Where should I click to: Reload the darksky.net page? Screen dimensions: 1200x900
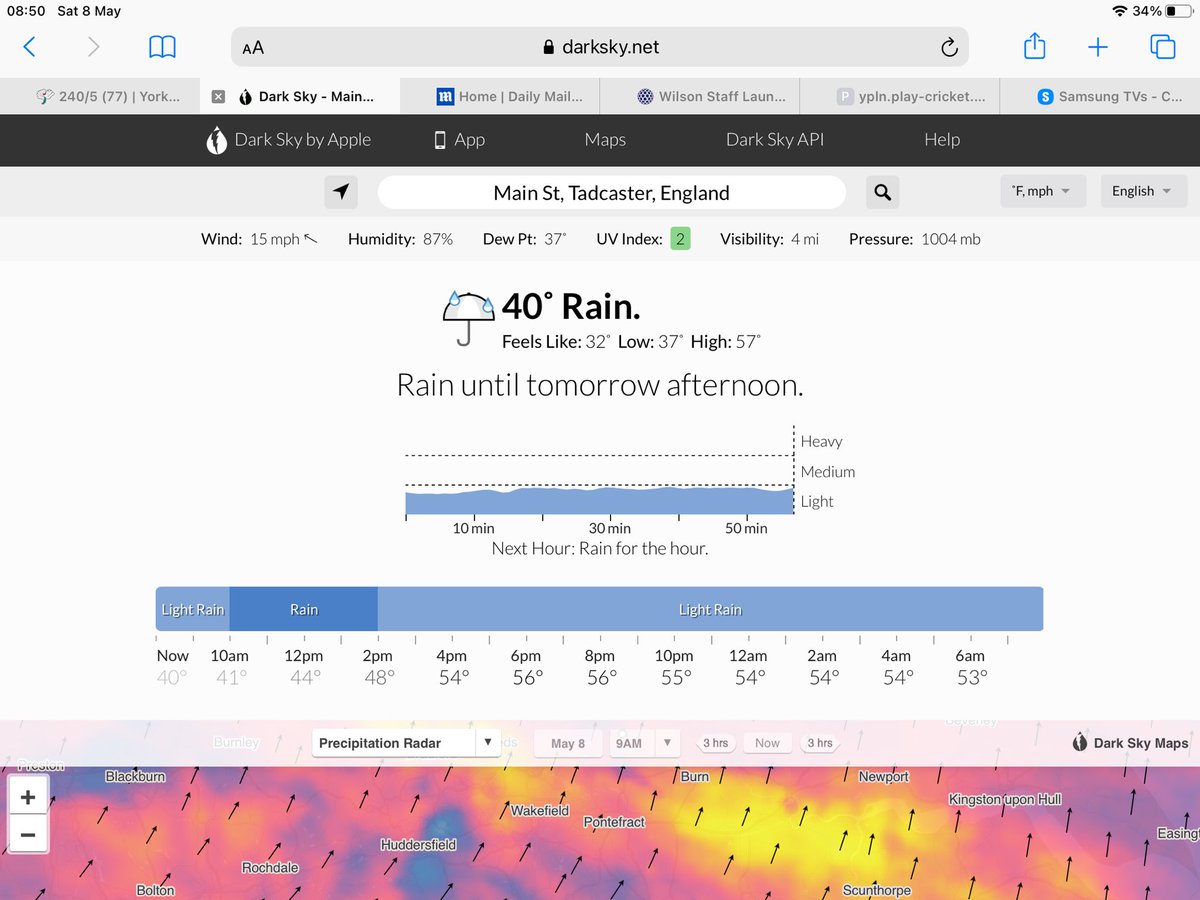949,47
